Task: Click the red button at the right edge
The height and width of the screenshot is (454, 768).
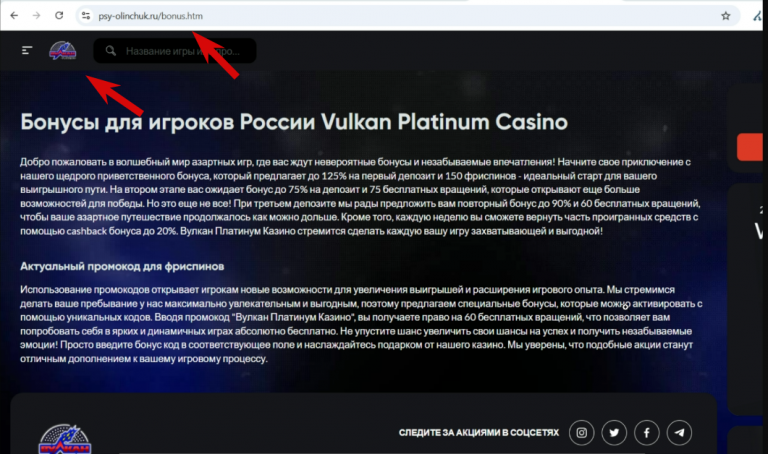Action: pos(750,146)
